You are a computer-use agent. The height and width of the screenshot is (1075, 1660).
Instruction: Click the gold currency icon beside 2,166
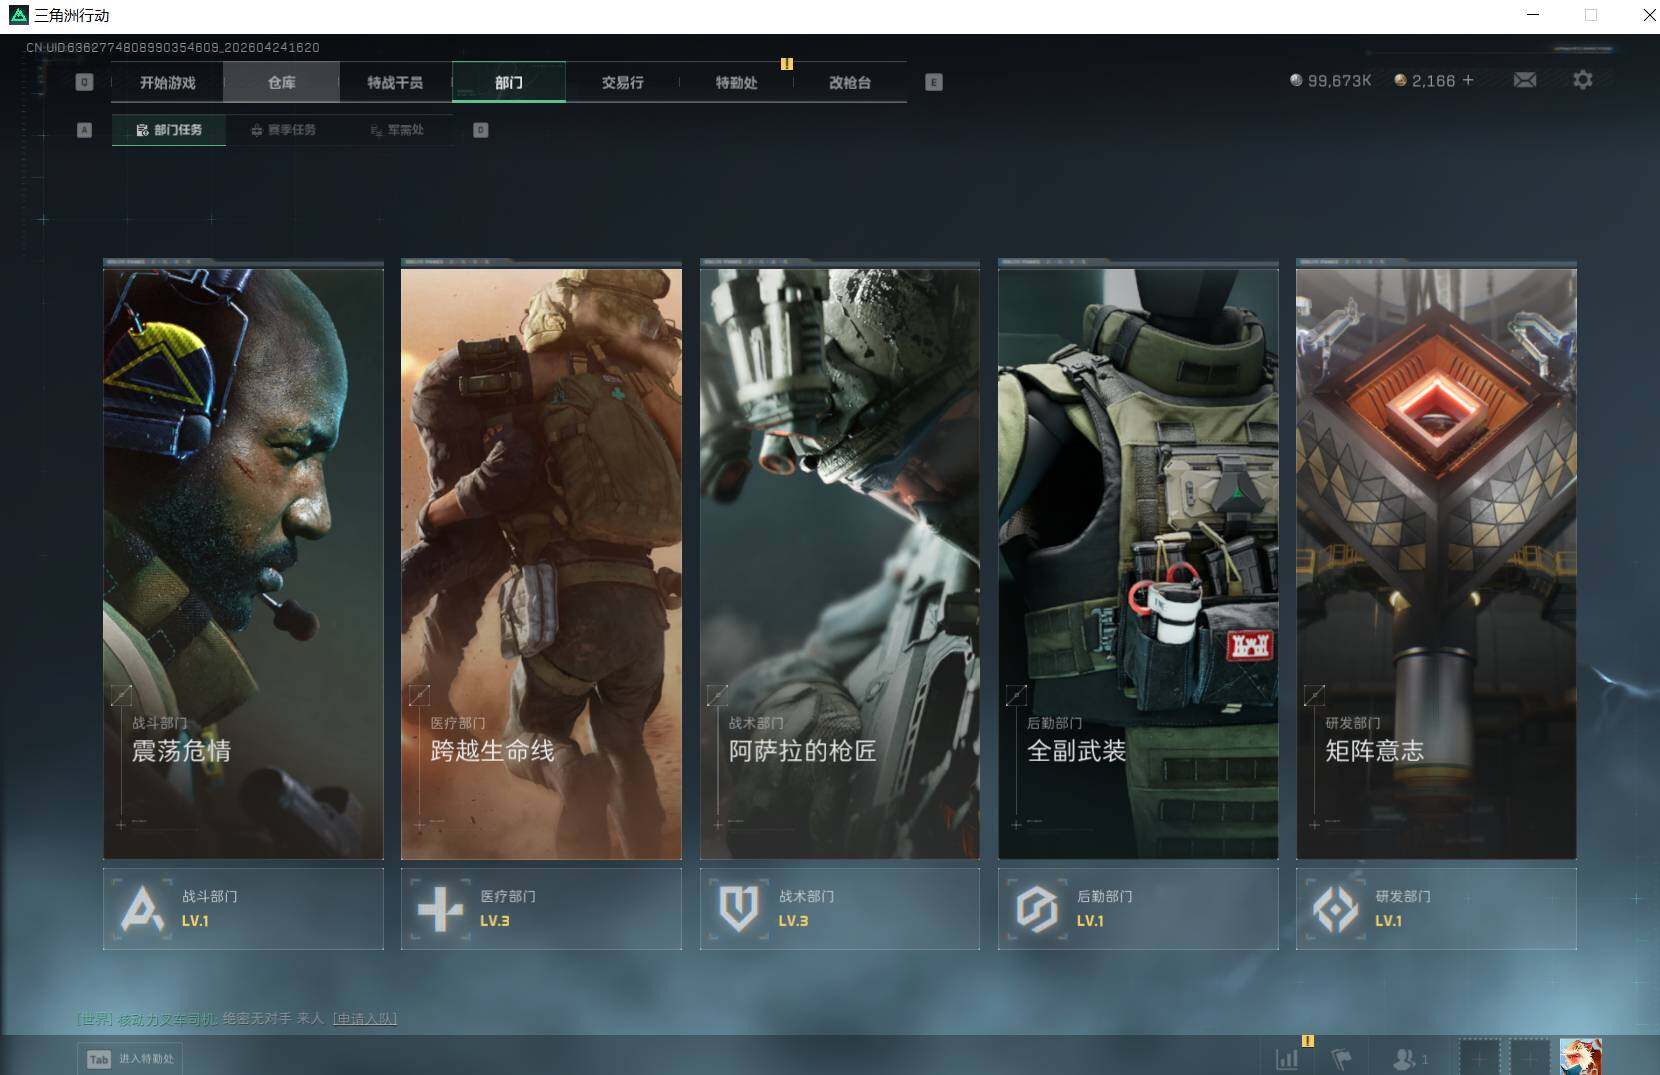[x=1400, y=80]
